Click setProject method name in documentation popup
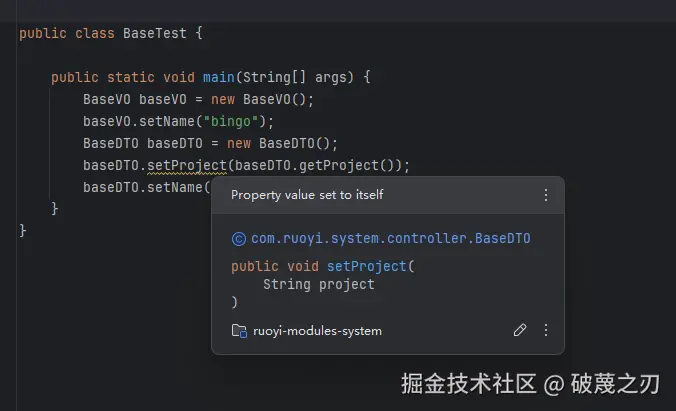The width and height of the screenshot is (676, 411). click(367, 266)
